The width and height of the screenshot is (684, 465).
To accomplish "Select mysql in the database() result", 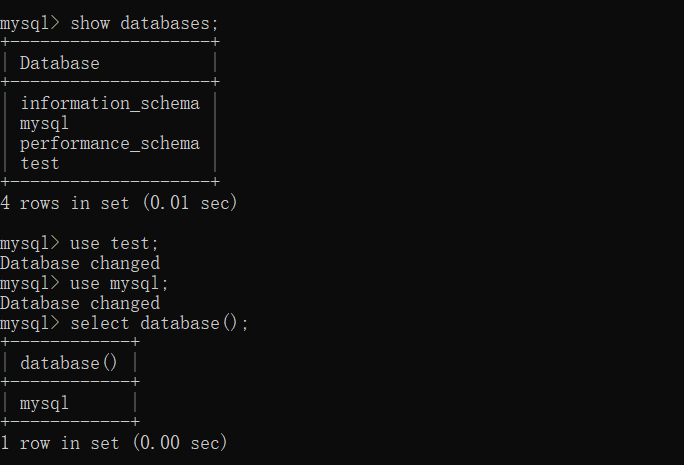I will pyautogui.click(x=45, y=403).
